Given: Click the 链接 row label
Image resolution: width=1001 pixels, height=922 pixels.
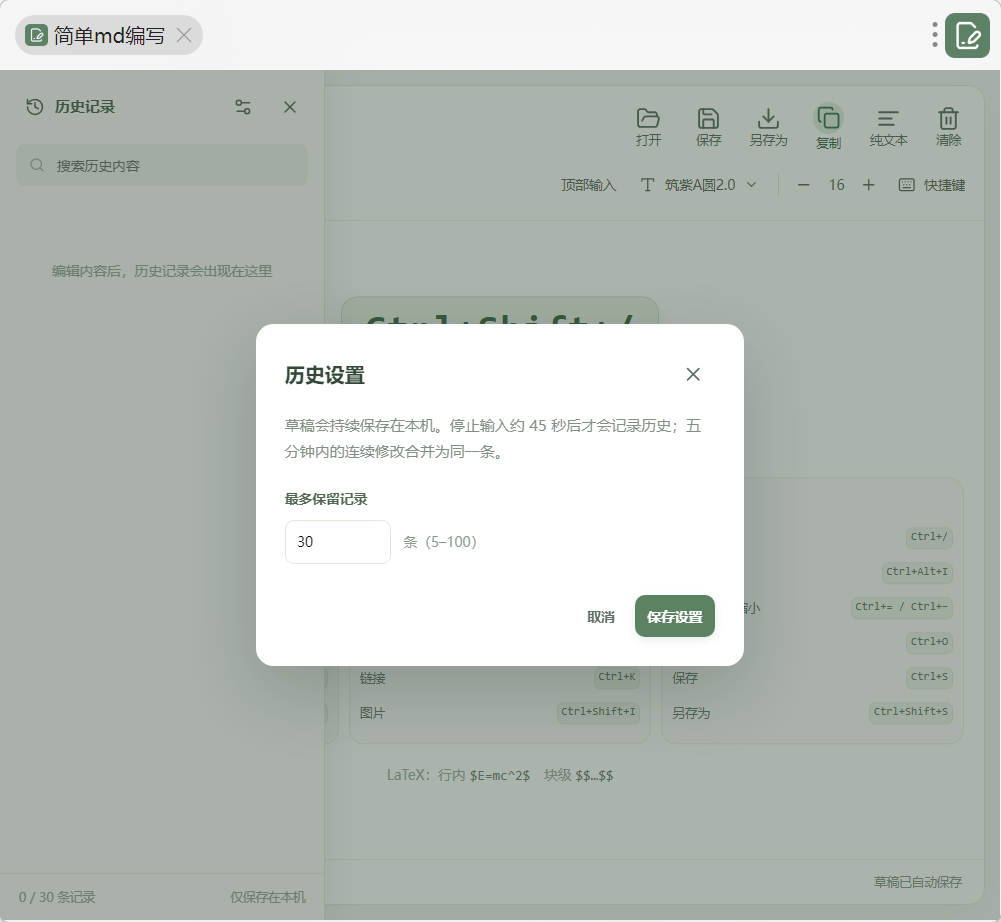Looking at the screenshot, I should tap(372, 678).
